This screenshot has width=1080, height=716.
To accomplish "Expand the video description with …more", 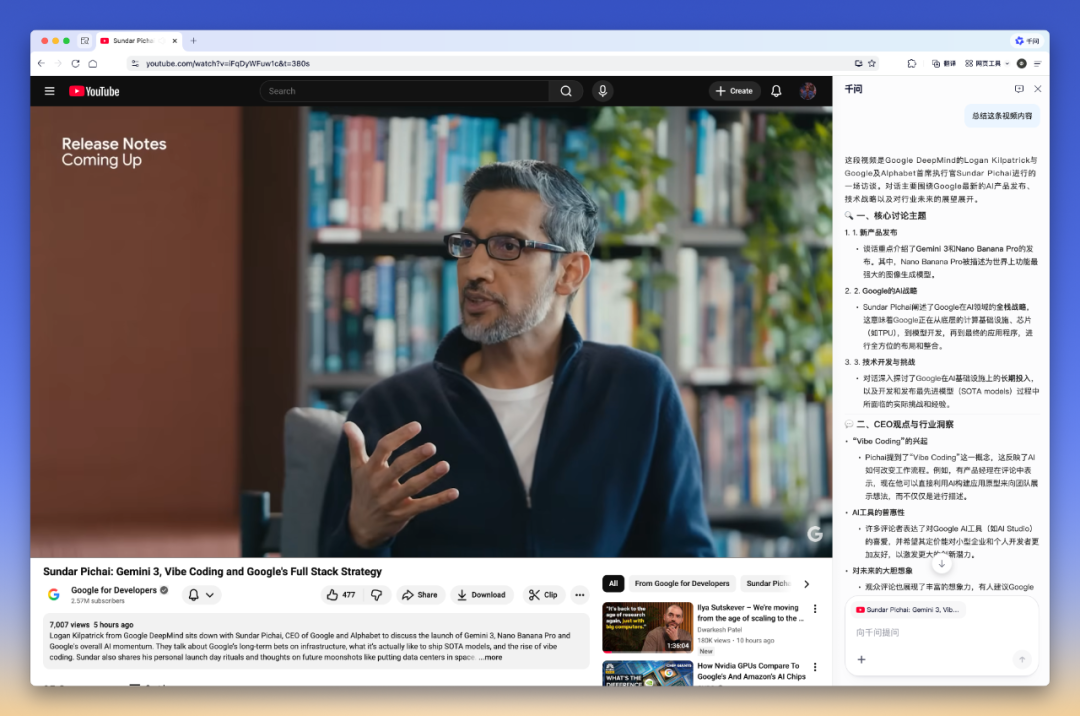I will 492,657.
